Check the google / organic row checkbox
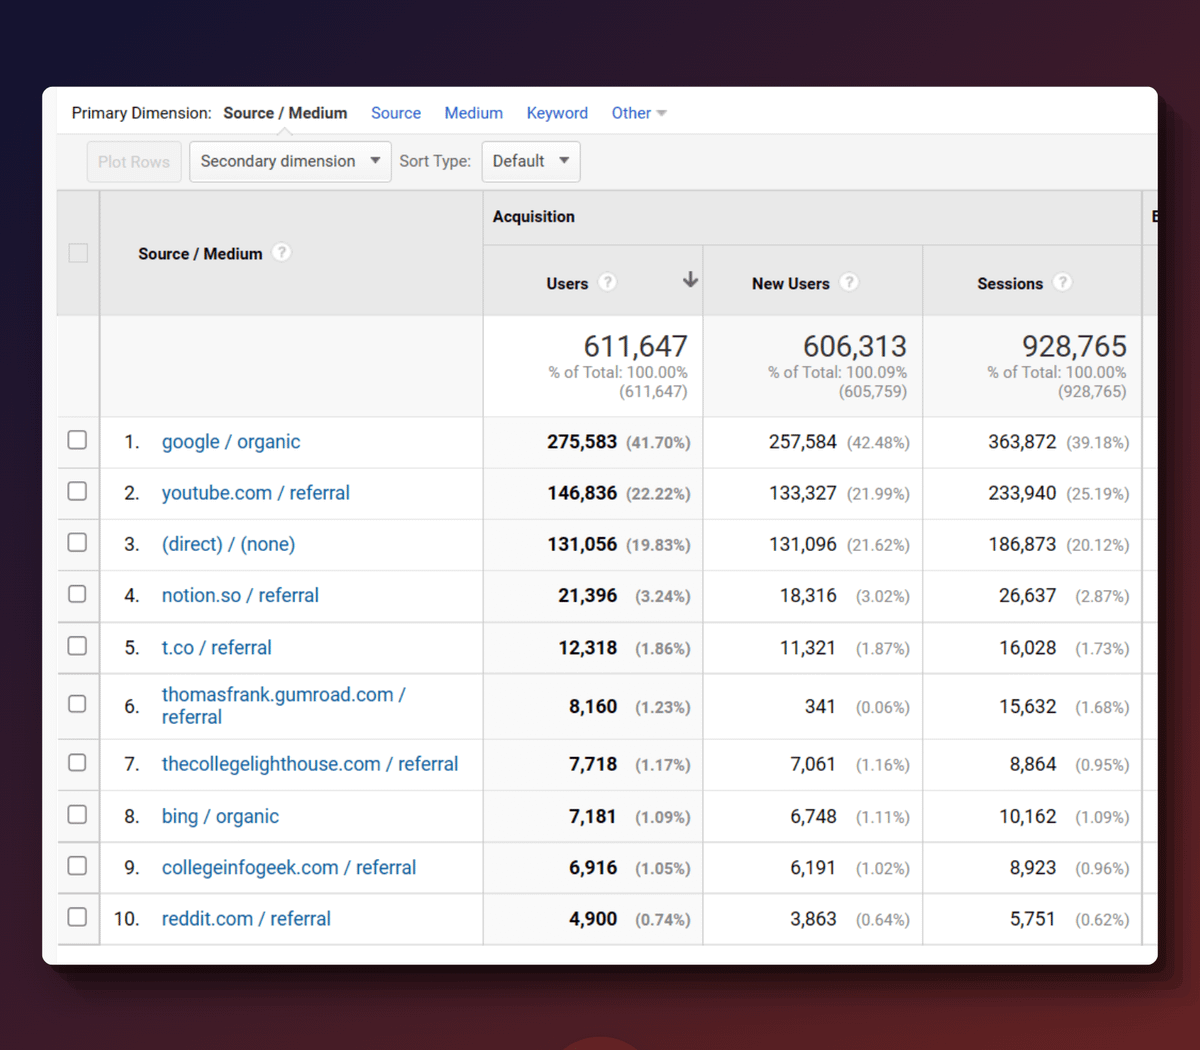The image size is (1200, 1050). 77,440
